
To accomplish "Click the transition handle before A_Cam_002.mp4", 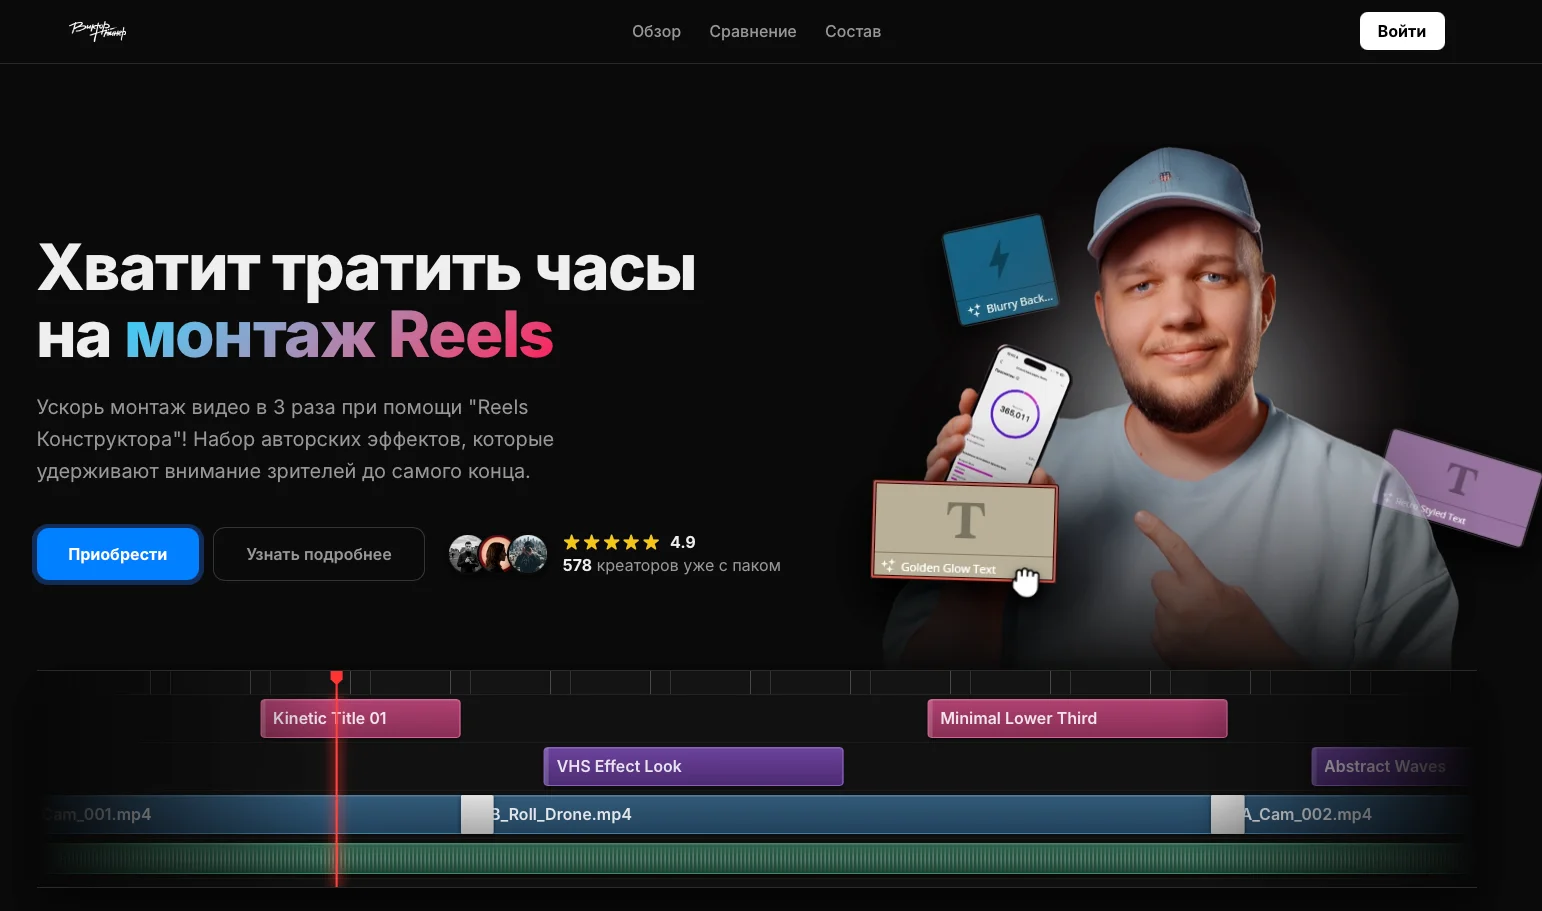I will coord(1227,814).
